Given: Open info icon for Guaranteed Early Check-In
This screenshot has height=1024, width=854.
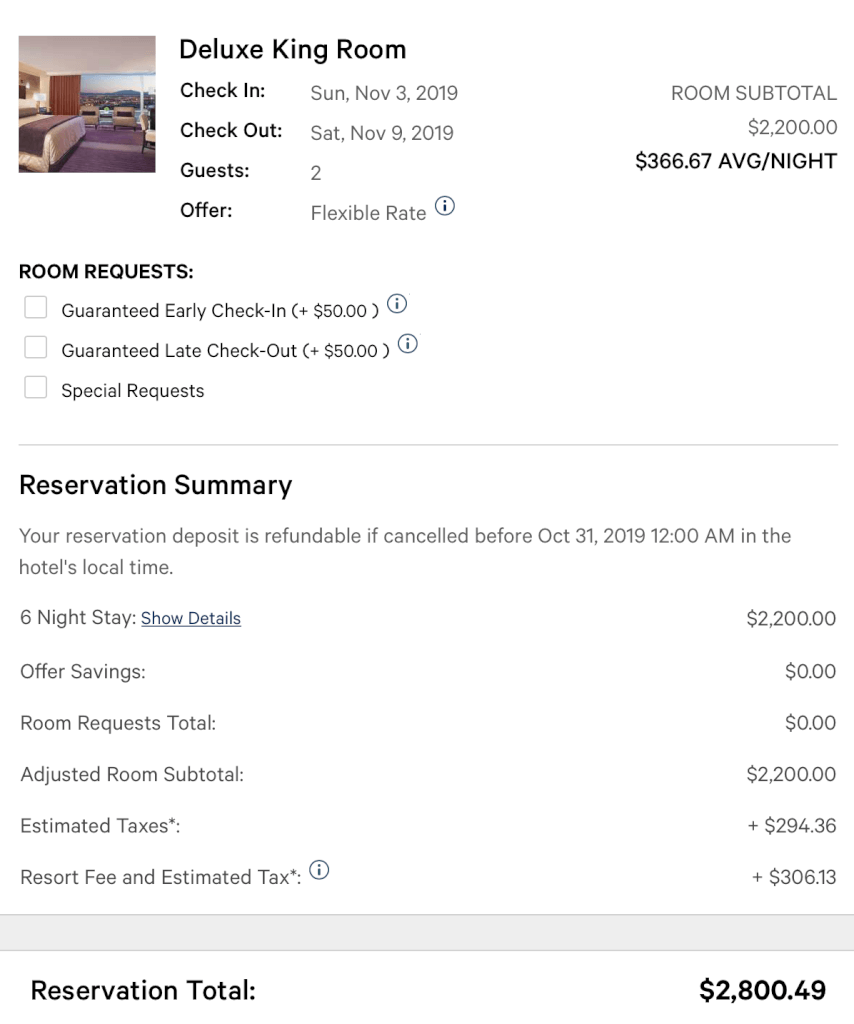Looking at the screenshot, I should (397, 304).
